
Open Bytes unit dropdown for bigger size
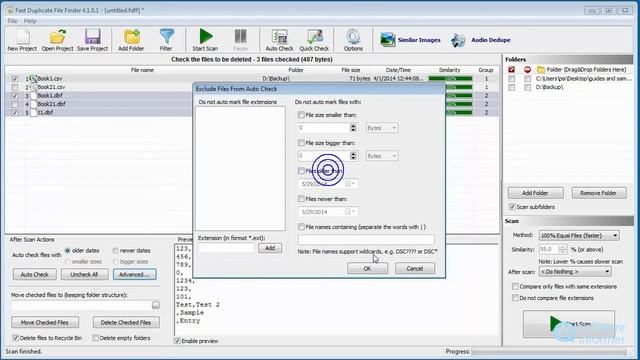click(x=382, y=156)
